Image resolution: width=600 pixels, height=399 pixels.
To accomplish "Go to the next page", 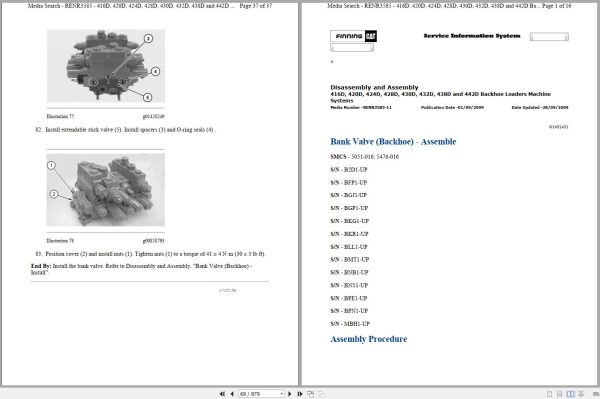I will 290,394.
